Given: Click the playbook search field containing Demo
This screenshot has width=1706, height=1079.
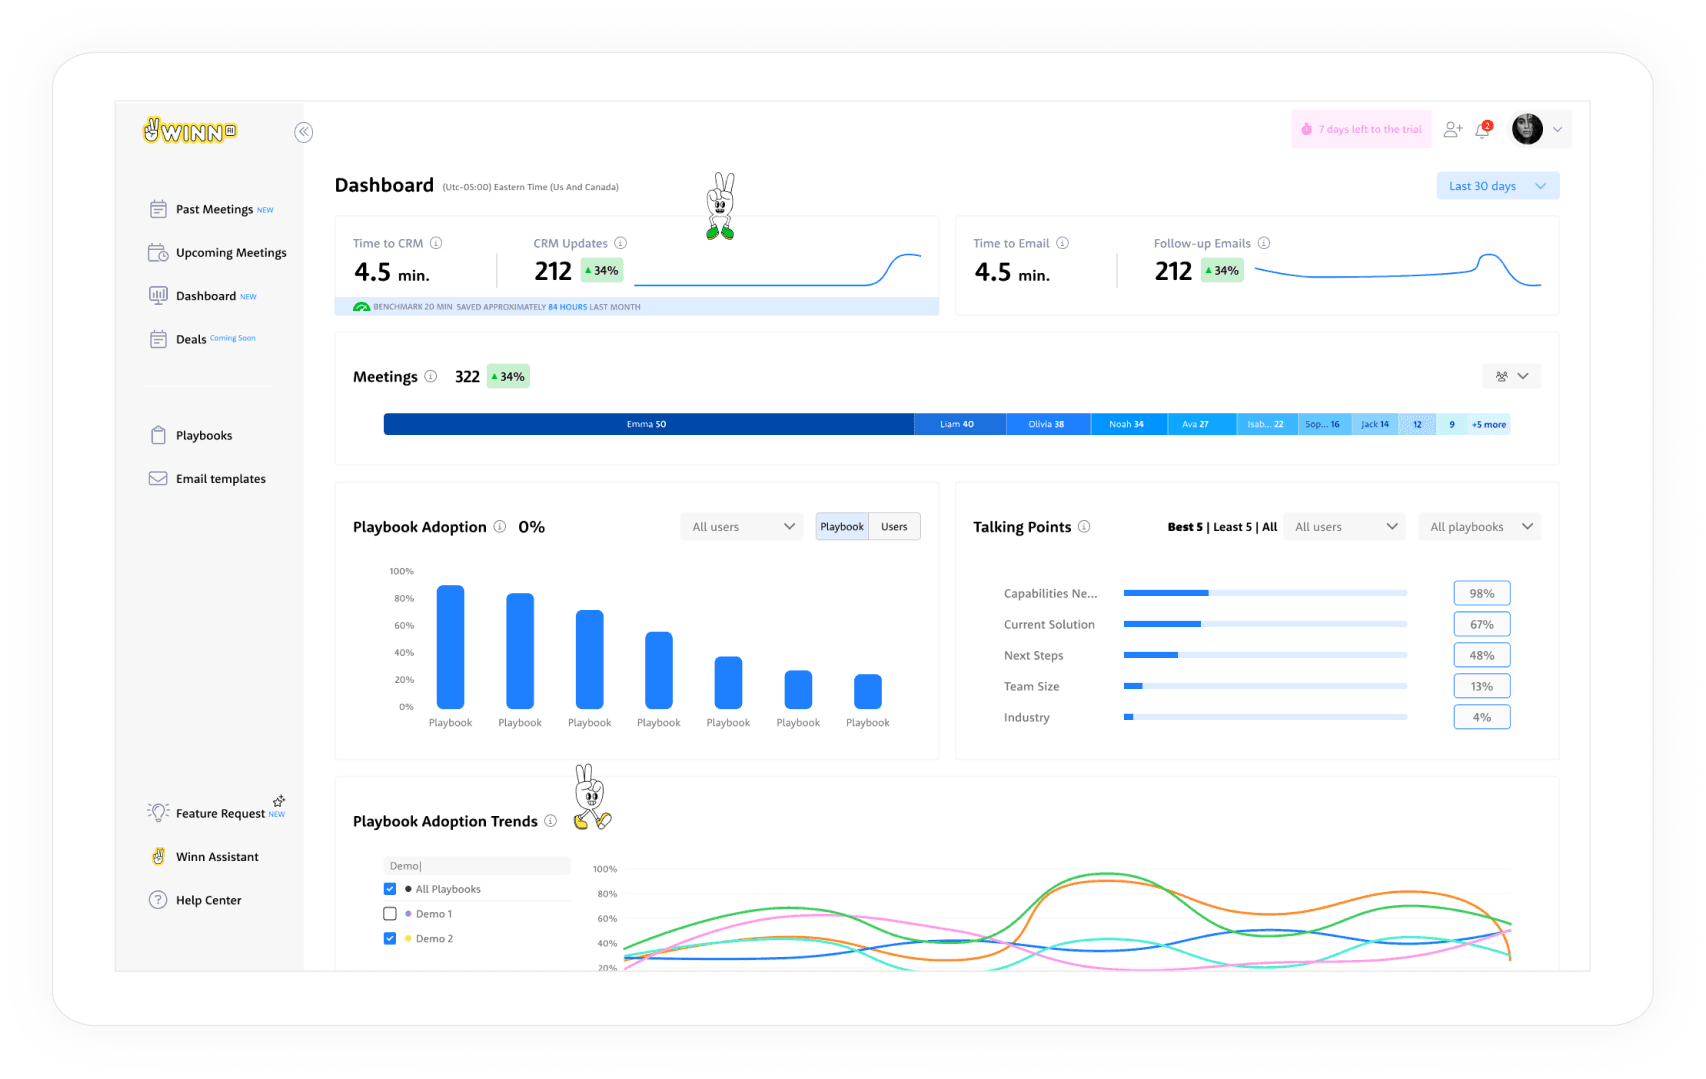Looking at the screenshot, I should pyautogui.click(x=477, y=866).
